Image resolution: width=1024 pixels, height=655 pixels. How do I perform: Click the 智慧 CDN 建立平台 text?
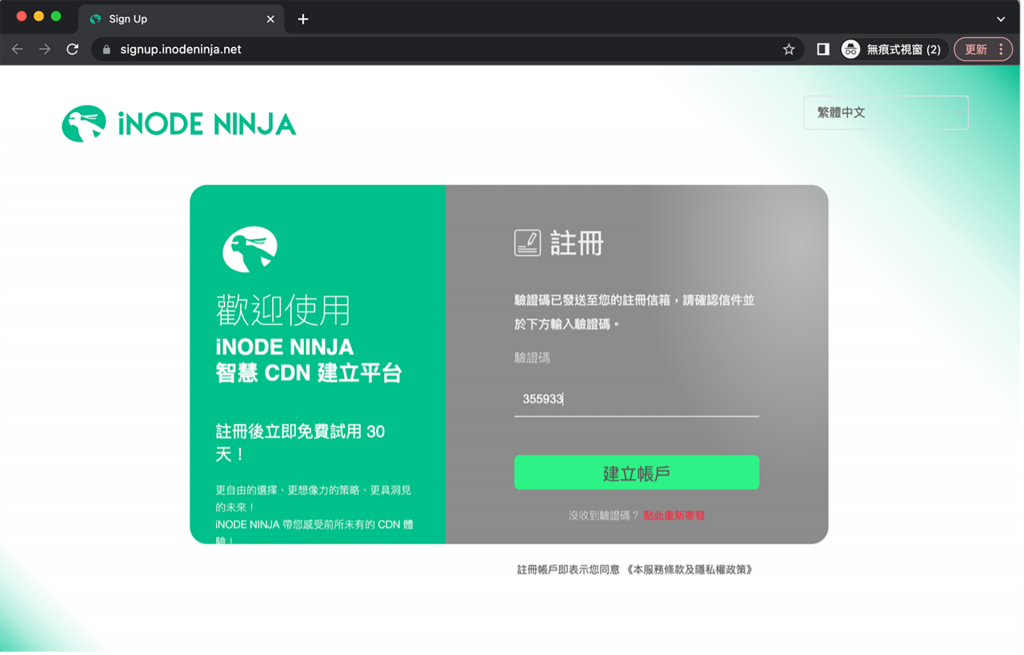coord(308,374)
